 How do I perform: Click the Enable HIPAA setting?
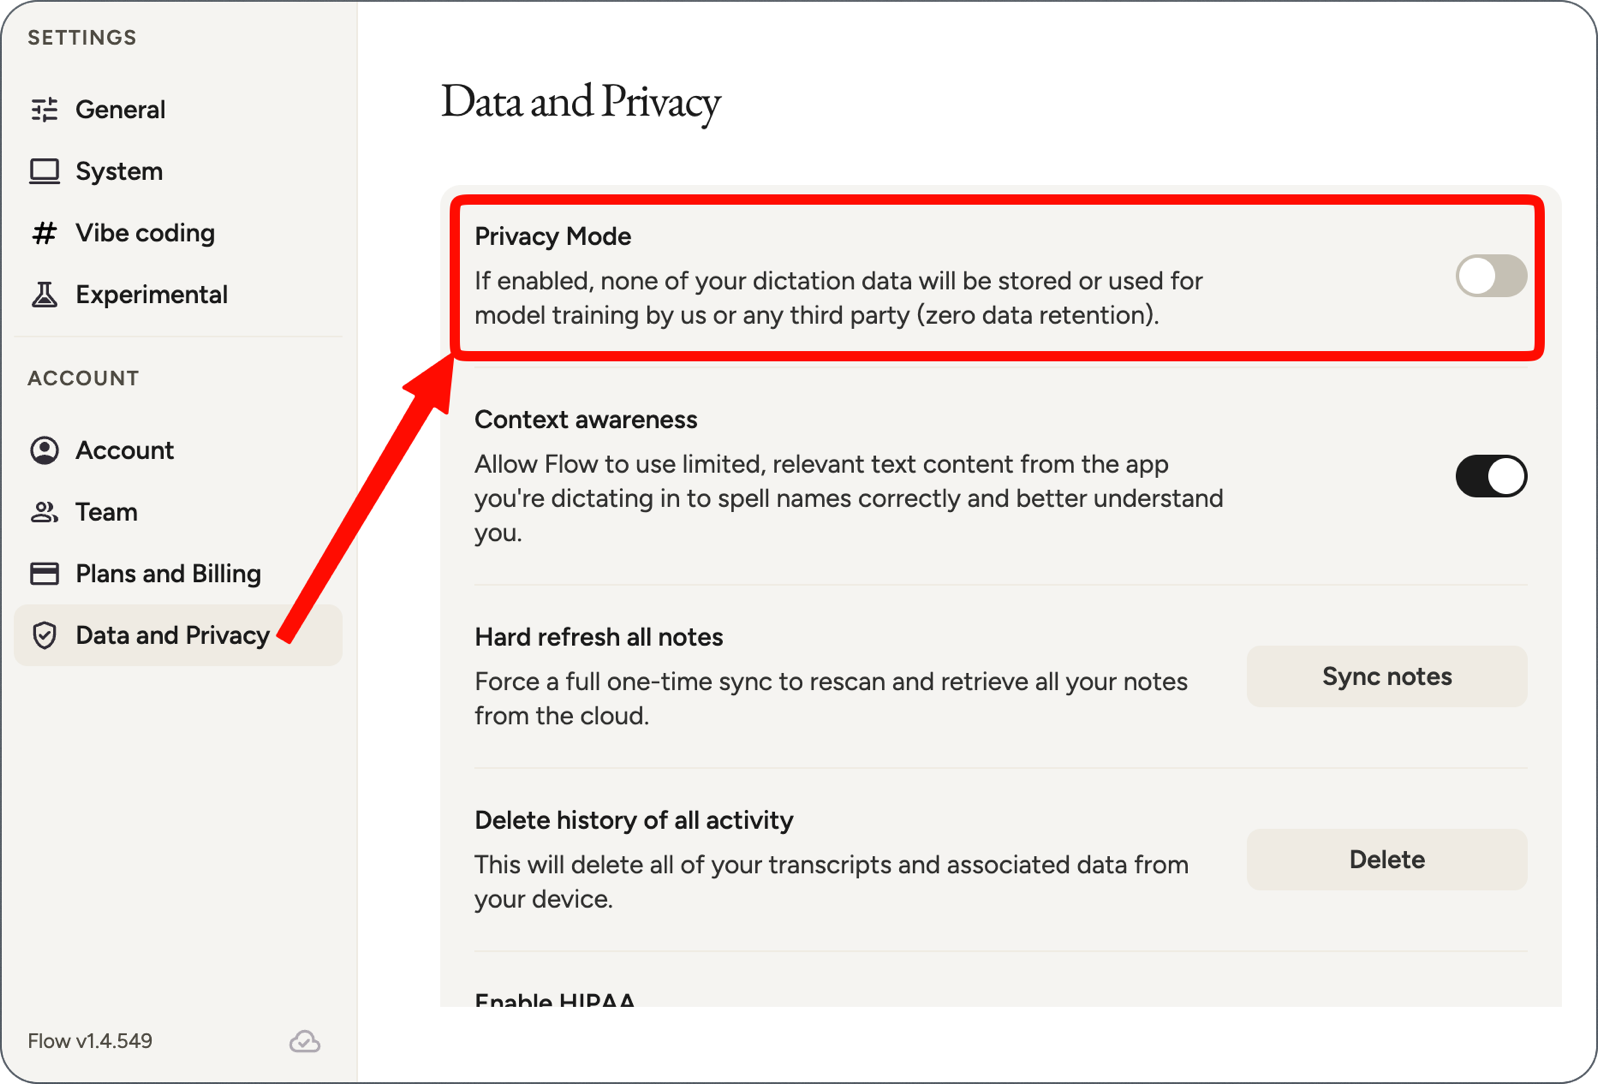pos(554,1000)
